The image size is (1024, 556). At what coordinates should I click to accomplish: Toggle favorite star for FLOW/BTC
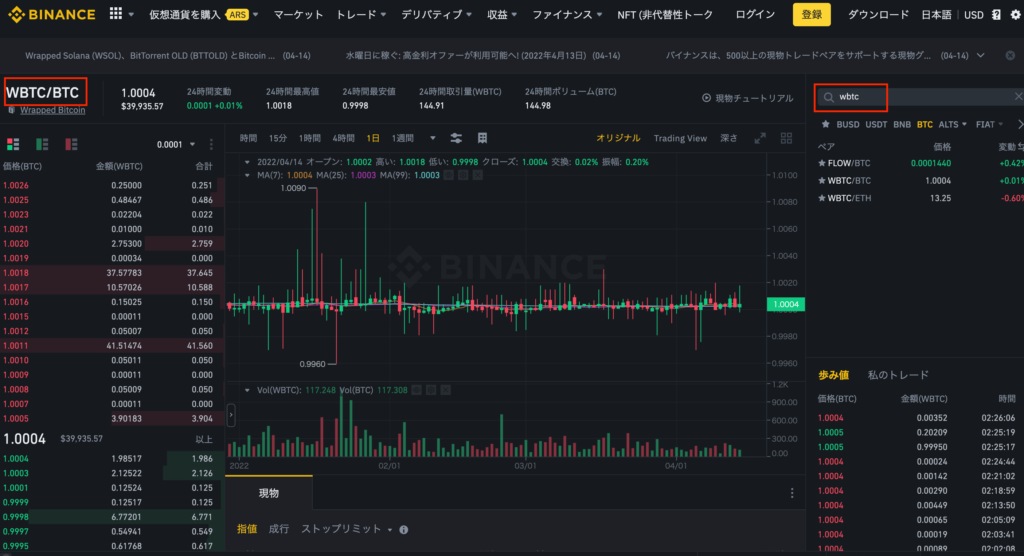coord(822,163)
